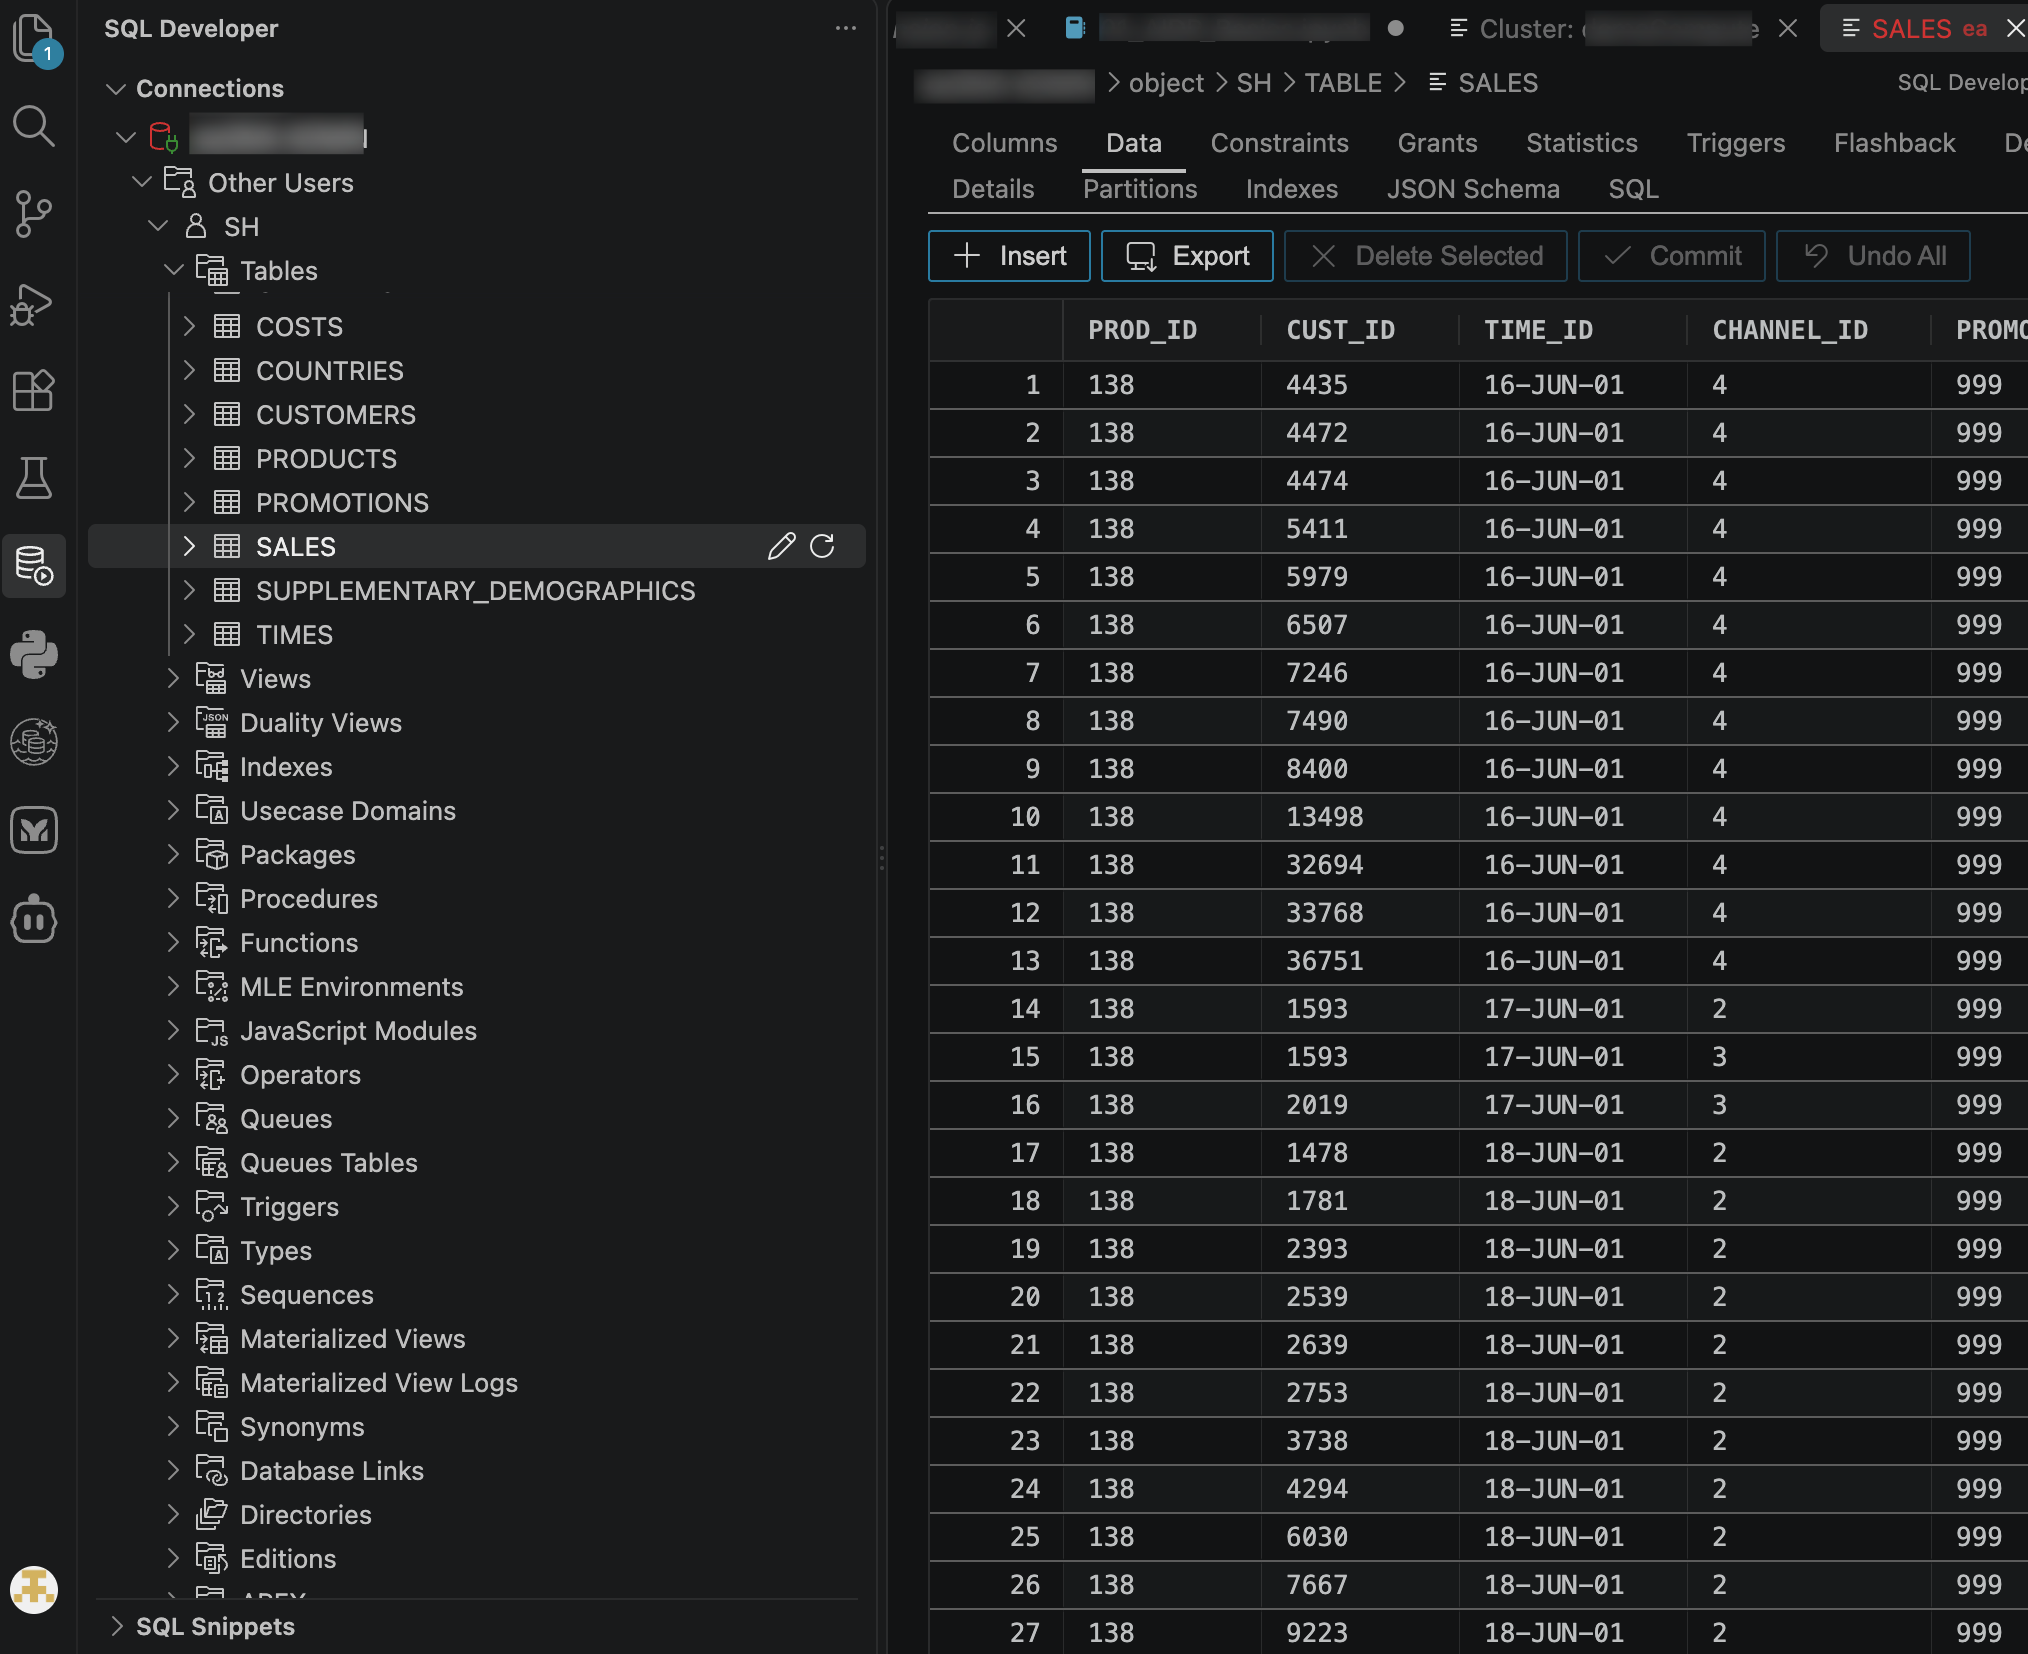Switch to the Partitions tab
Image resolution: width=2028 pixels, height=1654 pixels.
(x=1139, y=189)
